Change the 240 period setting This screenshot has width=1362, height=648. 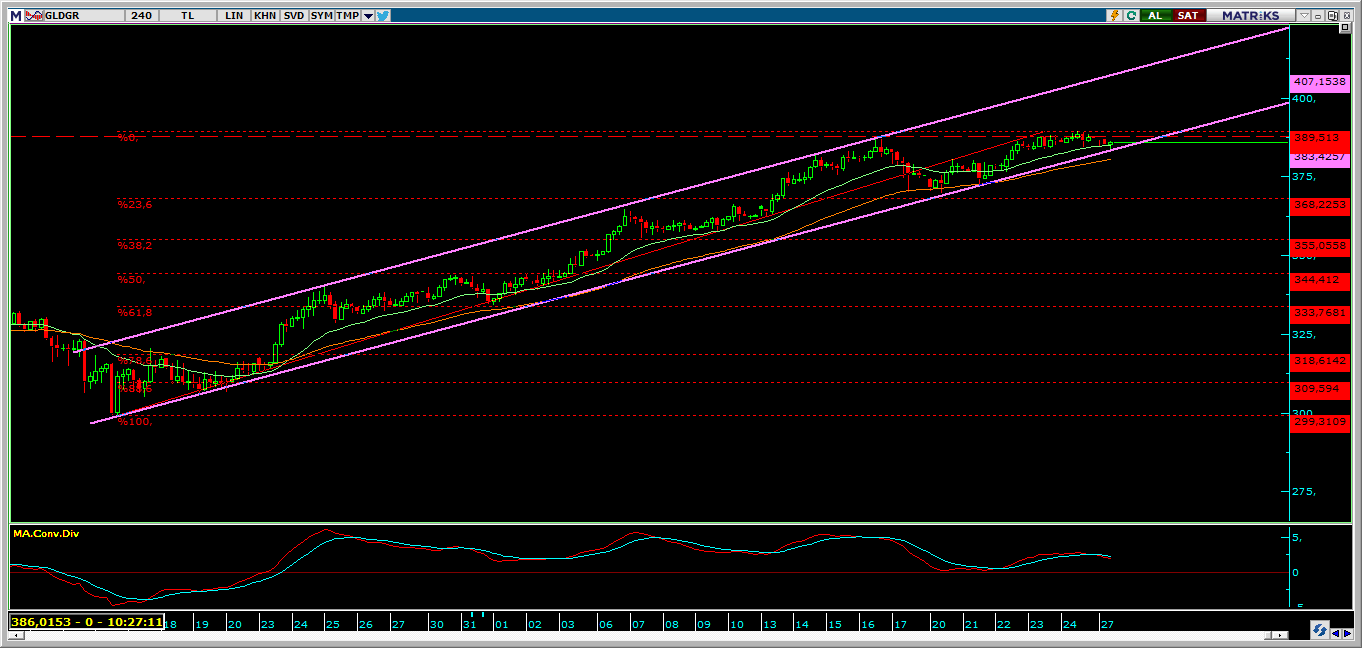click(x=142, y=15)
